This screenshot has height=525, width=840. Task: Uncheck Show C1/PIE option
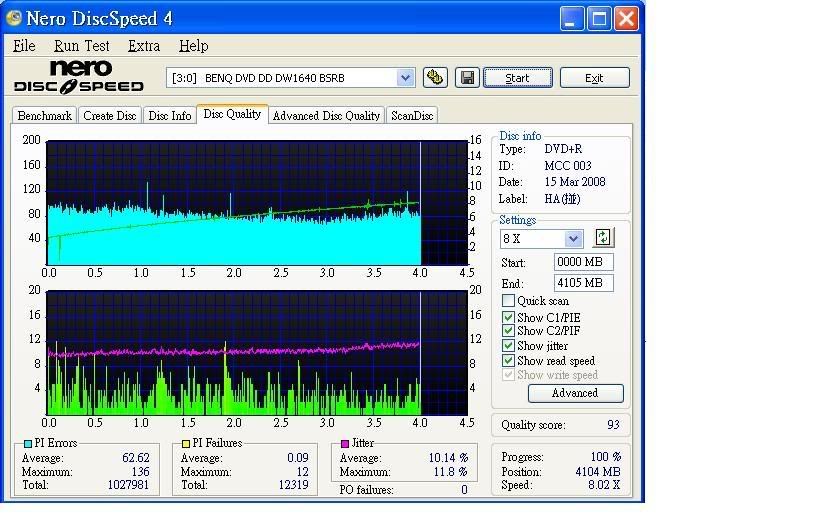click(x=508, y=317)
